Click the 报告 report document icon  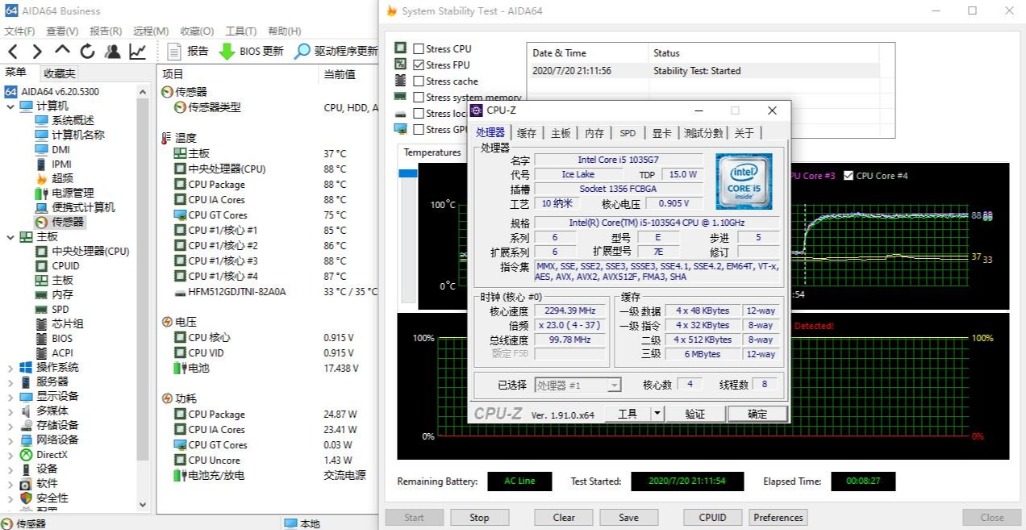click(x=175, y=51)
